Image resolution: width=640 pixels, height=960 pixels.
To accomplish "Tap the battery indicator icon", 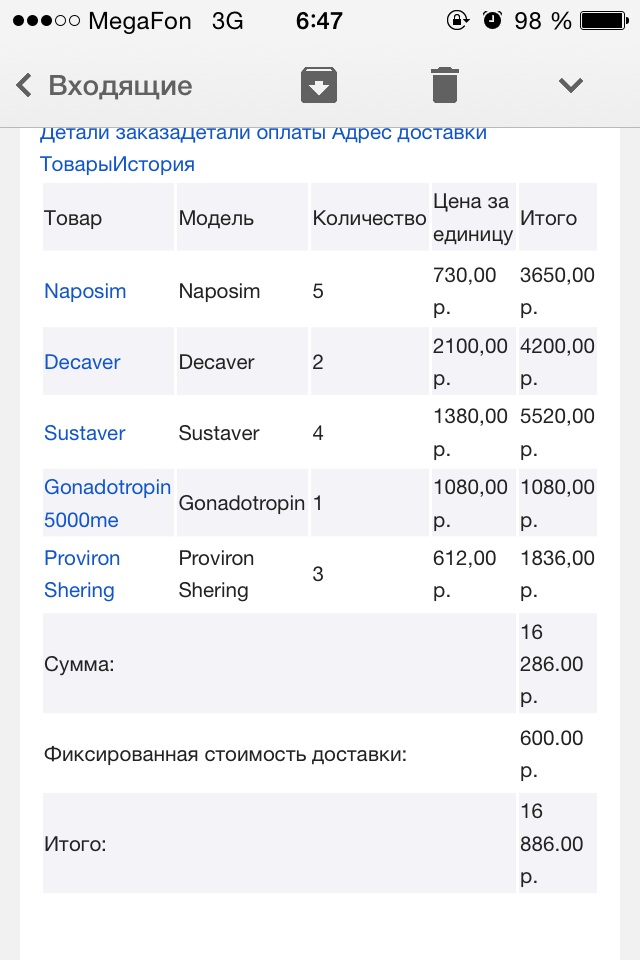I will coord(604,20).
